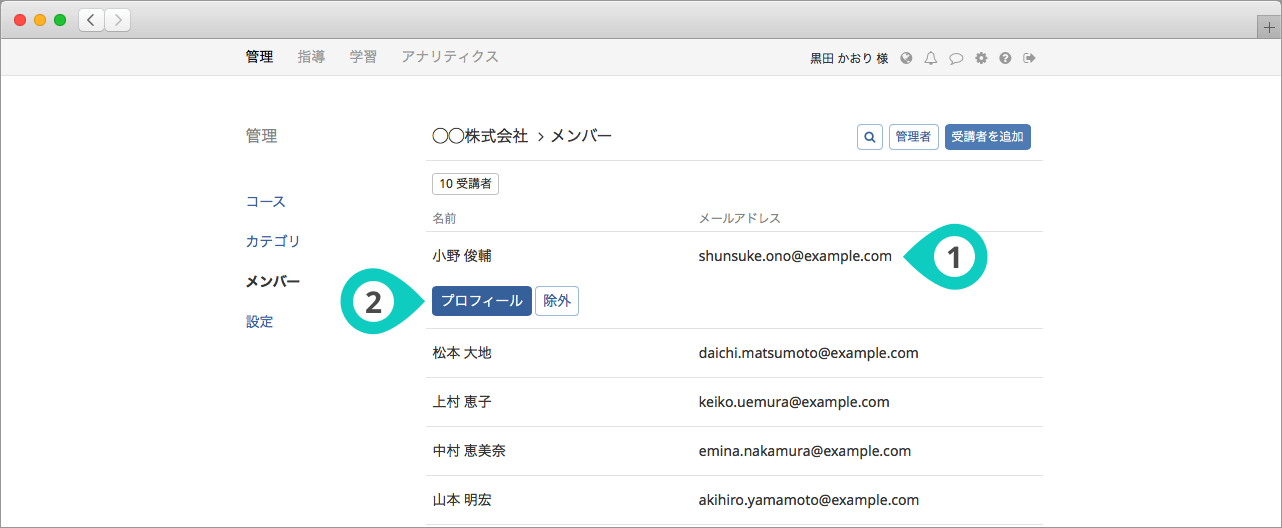This screenshot has height=528, width=1282.
Task: Click the browser forward arrow
Action: 118,20
